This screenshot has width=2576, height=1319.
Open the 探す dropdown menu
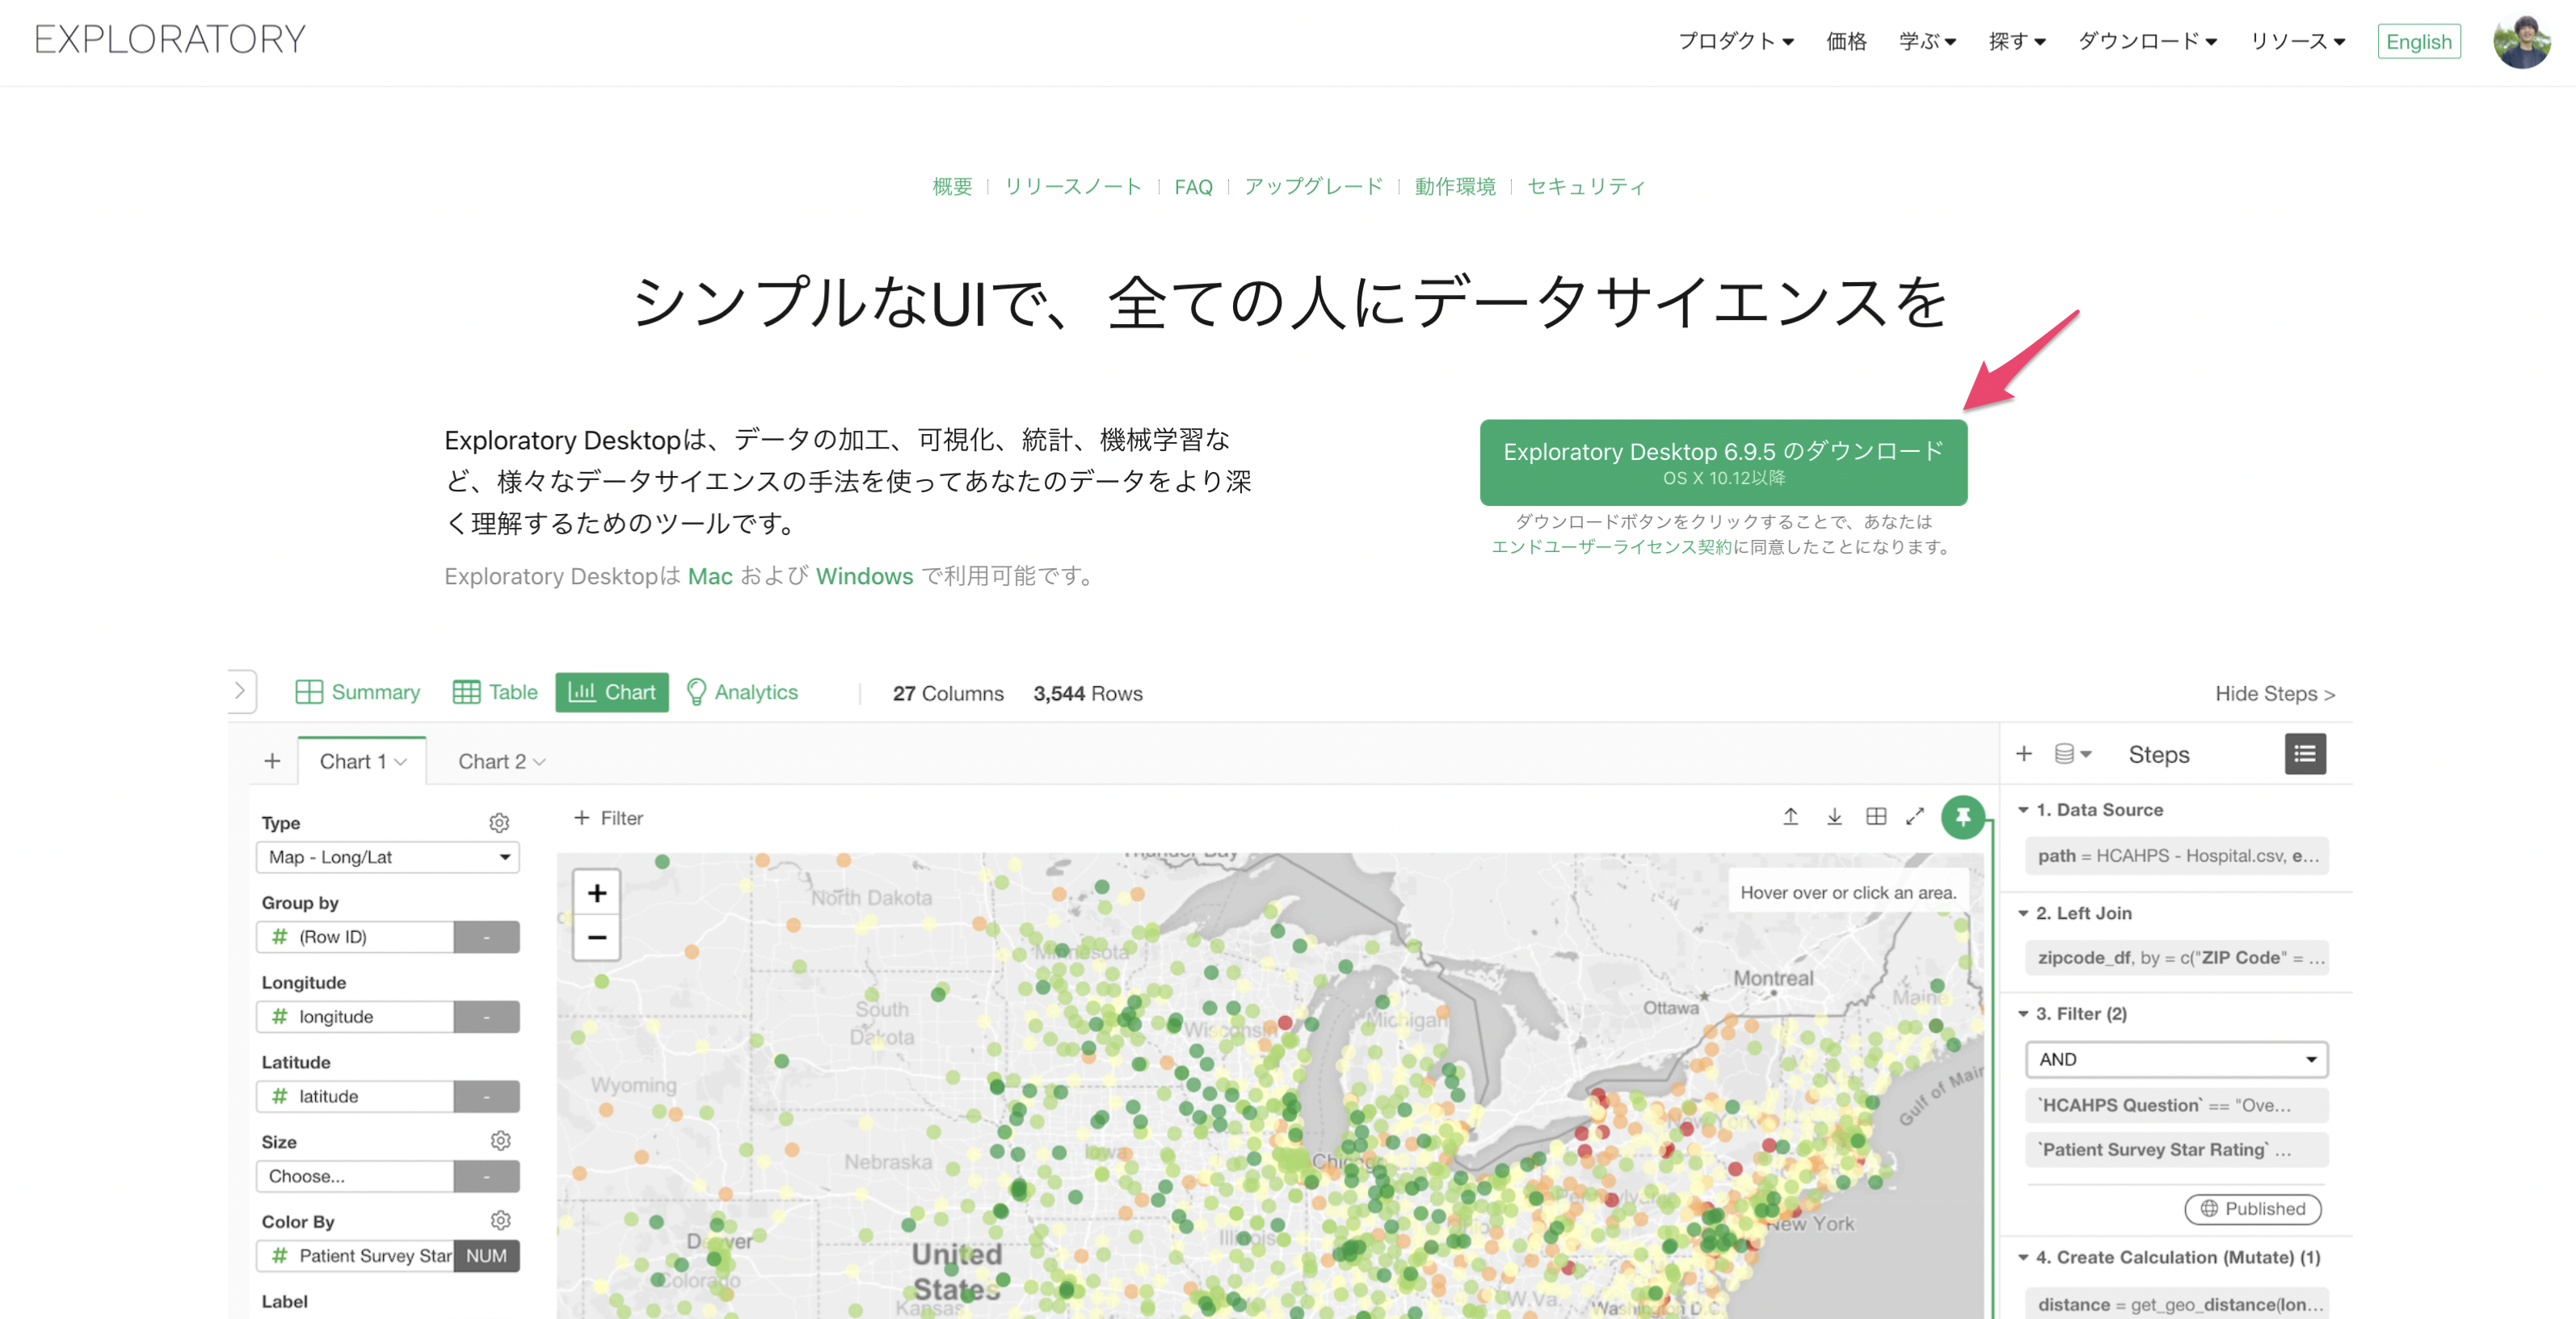(2016, 41)
